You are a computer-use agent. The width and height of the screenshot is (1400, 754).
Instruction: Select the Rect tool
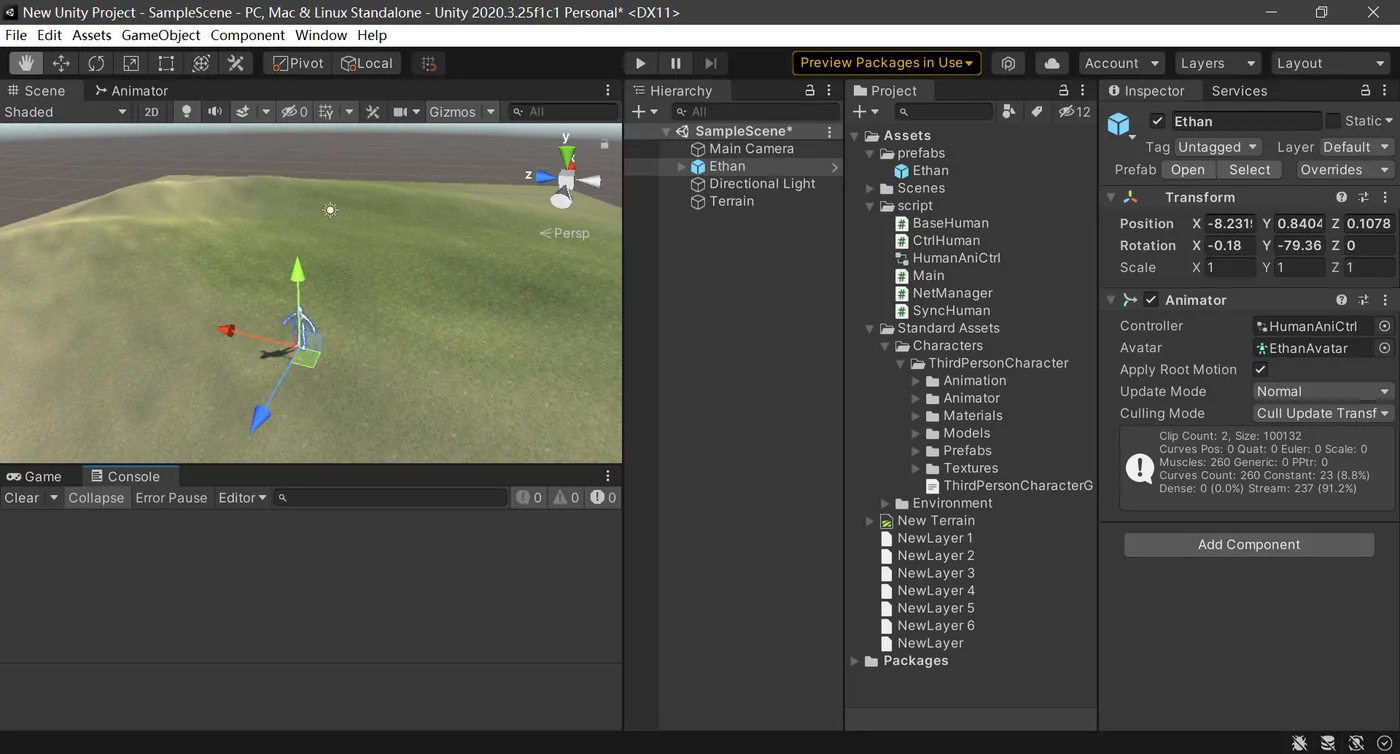166,63
